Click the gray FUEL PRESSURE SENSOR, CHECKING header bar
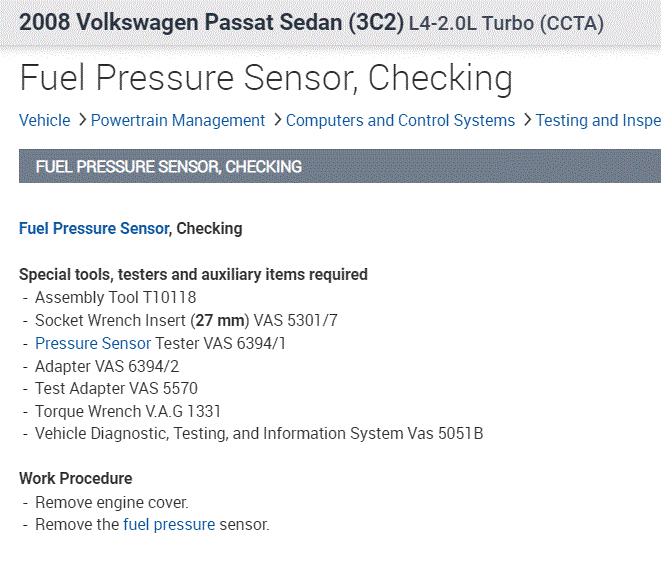This screenshot has height=574, width=661. (x=339, y=167)
